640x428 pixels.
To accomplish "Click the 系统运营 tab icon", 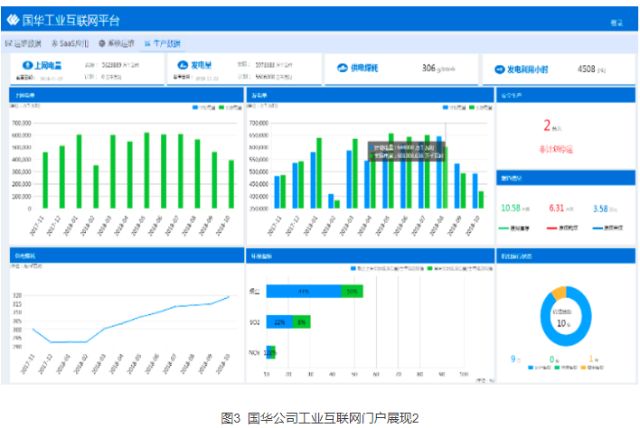I will coord(102,44).
